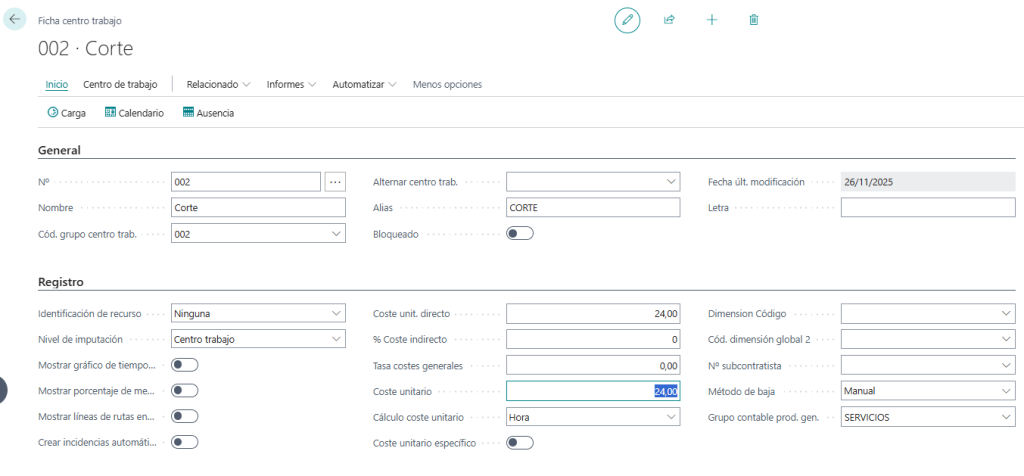This screenshot has width=1024, height=476.
Task: Click the Alias field containing CORTE
Action: tap(593, 208)
